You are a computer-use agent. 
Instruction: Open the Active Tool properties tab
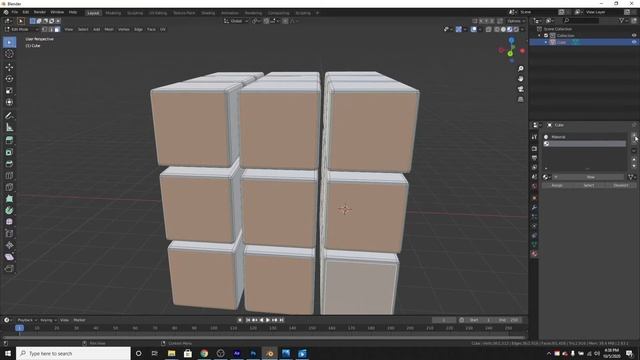pos(534,137)
